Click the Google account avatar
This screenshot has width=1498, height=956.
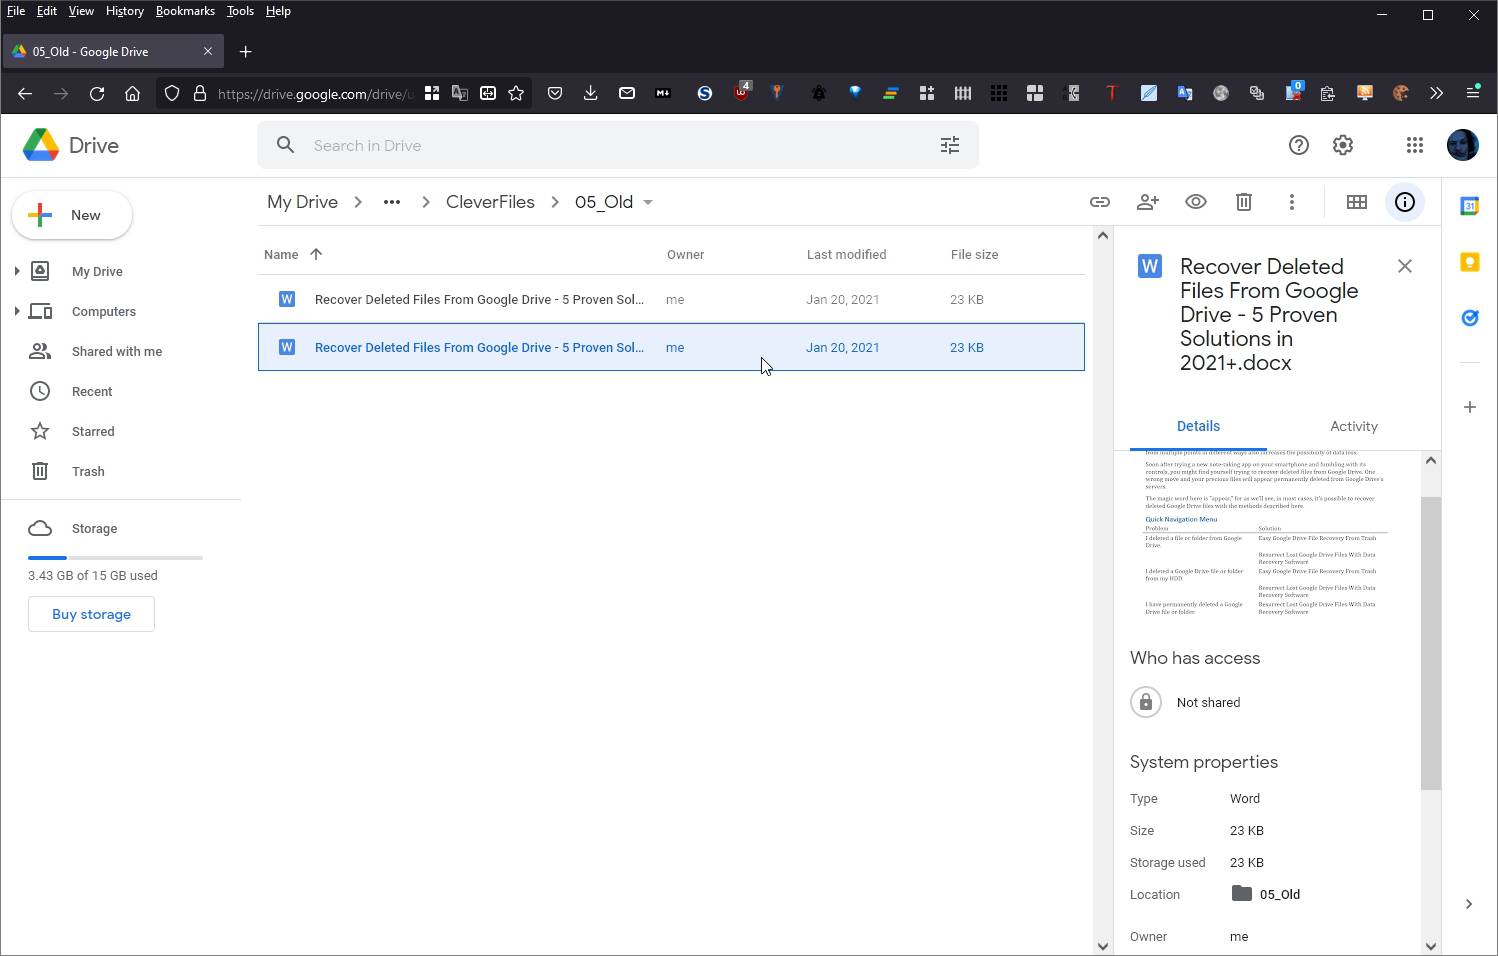pyautogui.click(x=1462, y=145)
